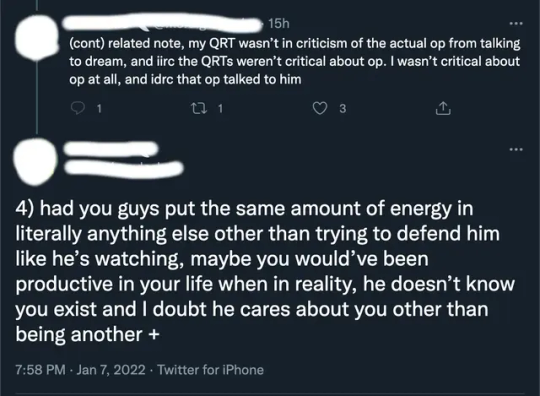
Task: Click the Jan 7, 2022 date
Action: pos(111,370)
